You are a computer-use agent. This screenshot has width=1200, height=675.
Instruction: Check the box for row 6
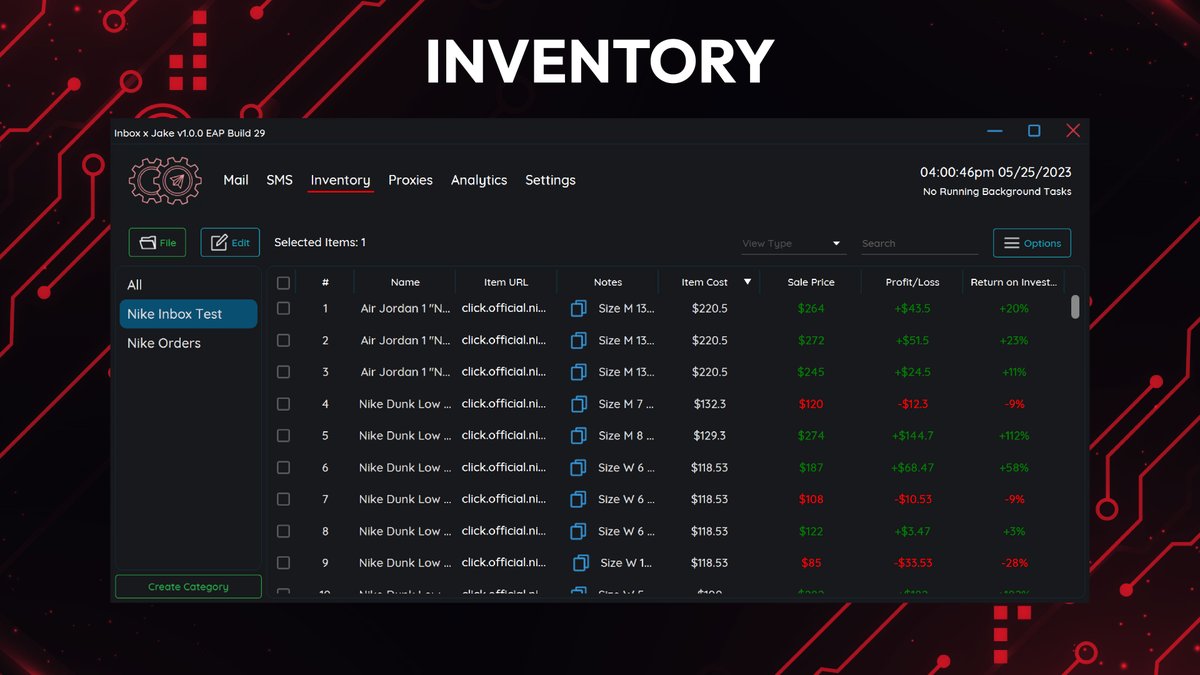283,468
